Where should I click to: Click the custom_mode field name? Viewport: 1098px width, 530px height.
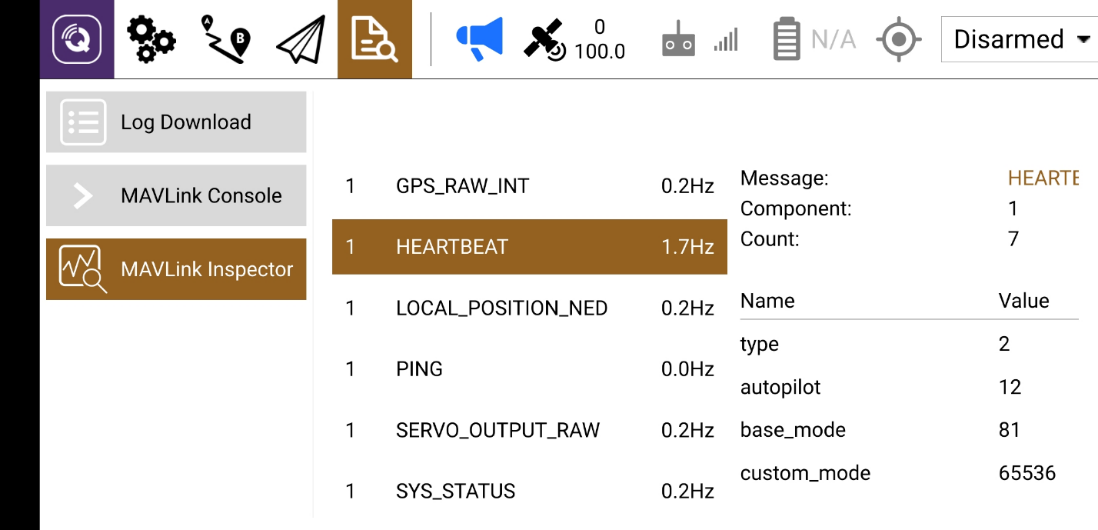[805, 473]
